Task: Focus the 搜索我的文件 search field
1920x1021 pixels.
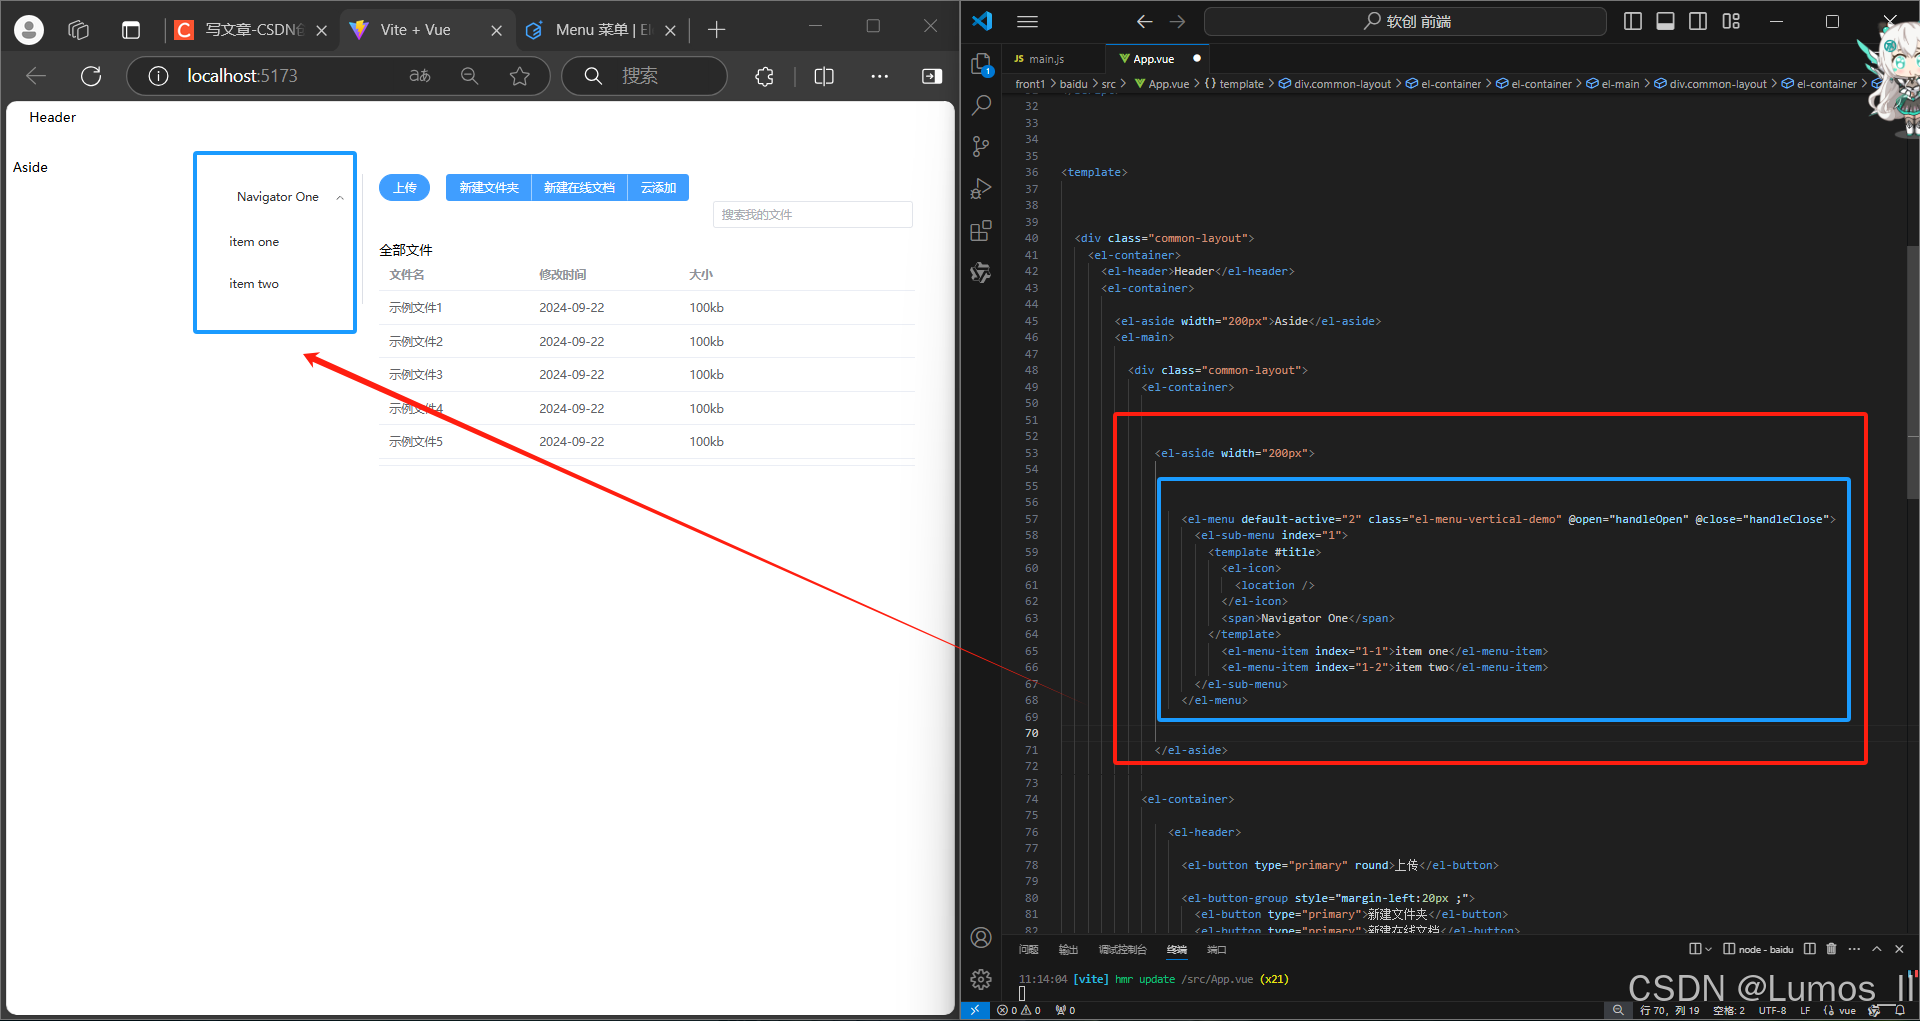Action: pyautogui.click(x=812, y=215)
